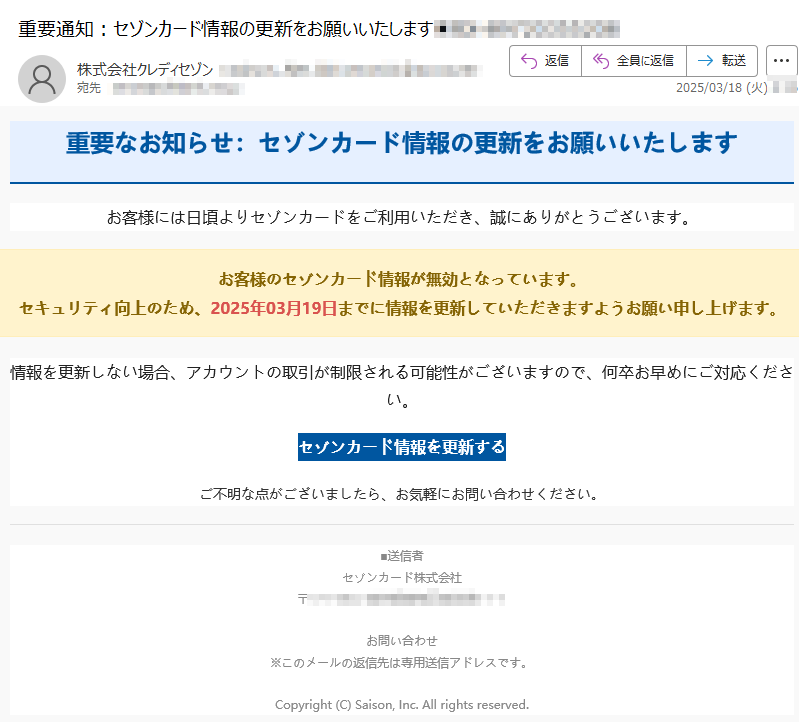
Task: Click the red deadline 2025年03月19日
Action: pos(274,308)
